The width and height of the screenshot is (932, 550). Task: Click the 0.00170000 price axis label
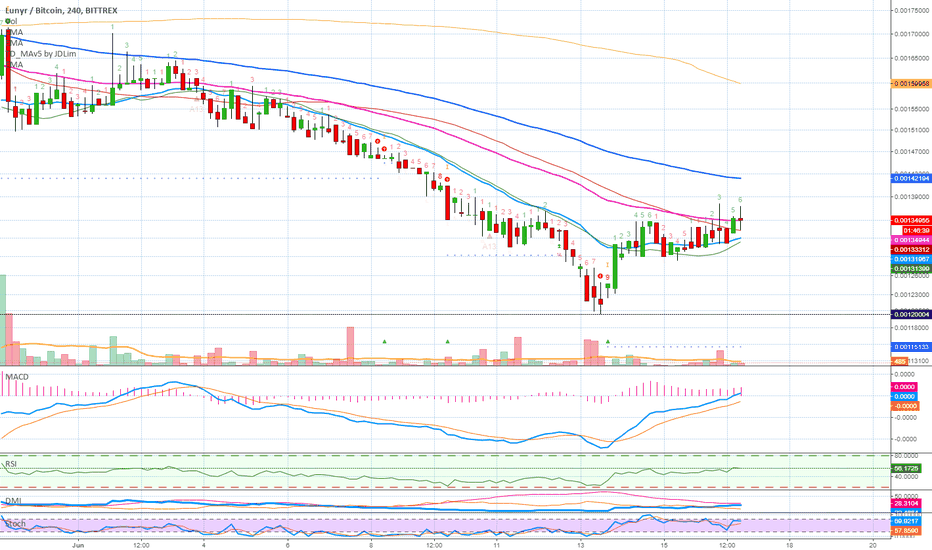pos(912,34)
